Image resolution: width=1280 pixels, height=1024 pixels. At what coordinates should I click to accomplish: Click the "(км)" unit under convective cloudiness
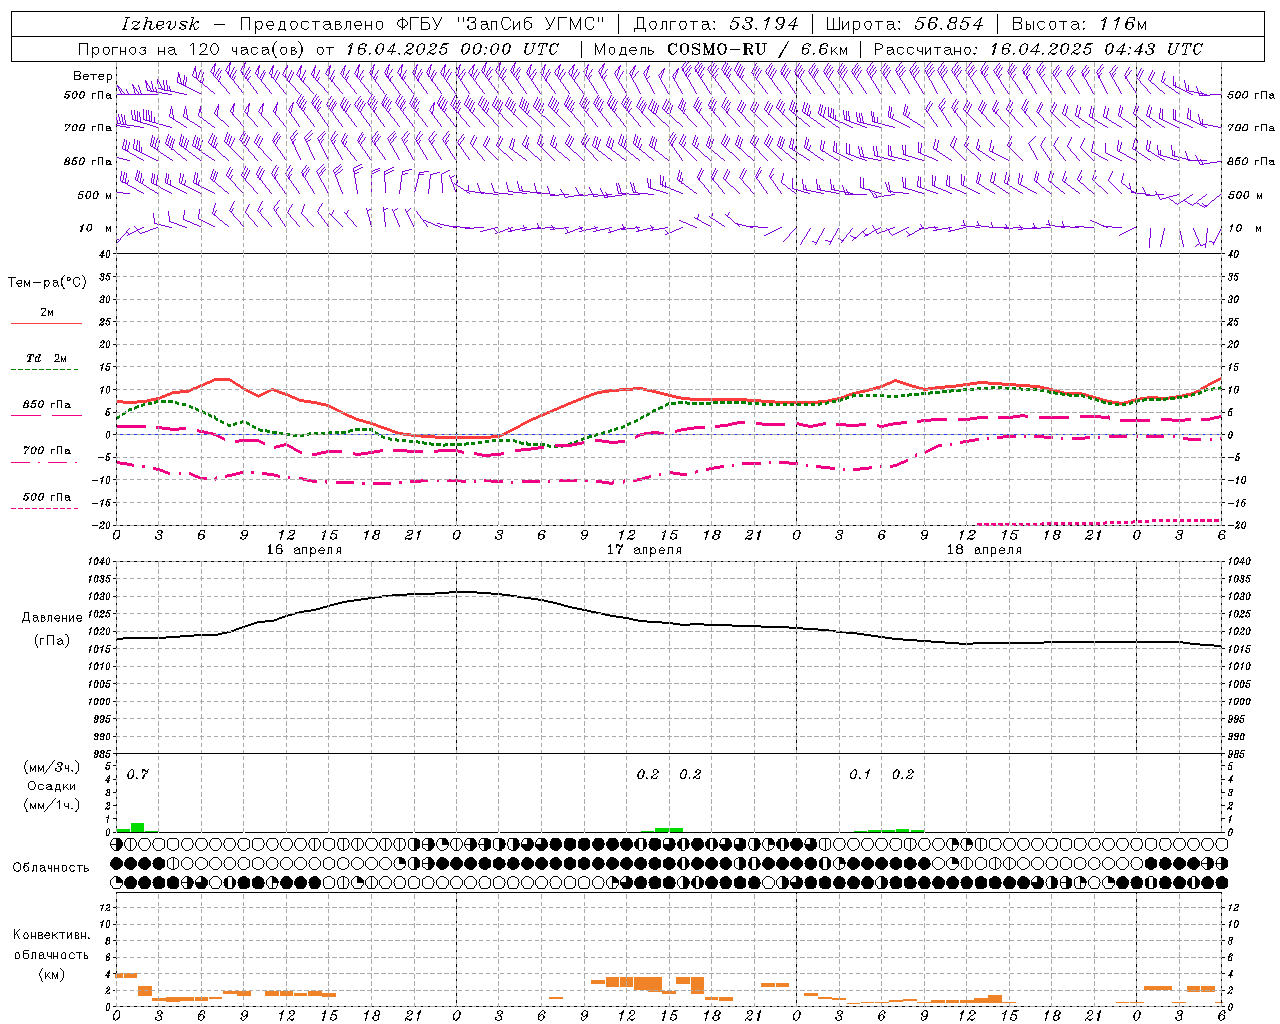pyautogui.click(x=51, y=974)
